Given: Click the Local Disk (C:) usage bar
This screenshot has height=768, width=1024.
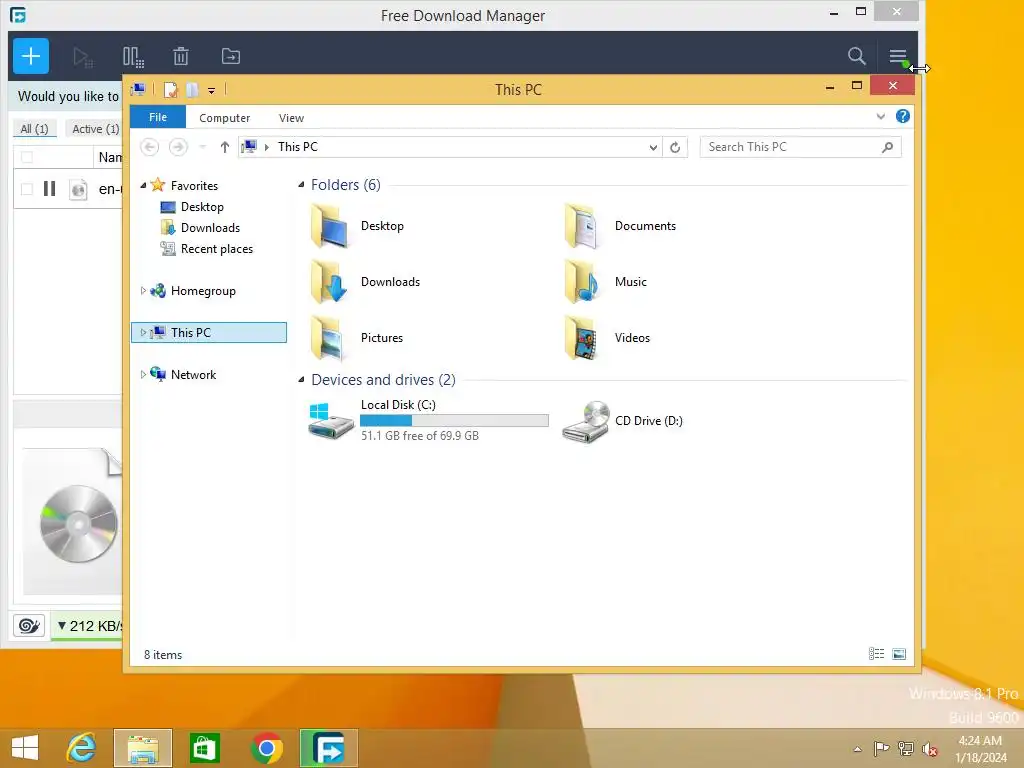Looking at the screenshot, I should (455, 421).
